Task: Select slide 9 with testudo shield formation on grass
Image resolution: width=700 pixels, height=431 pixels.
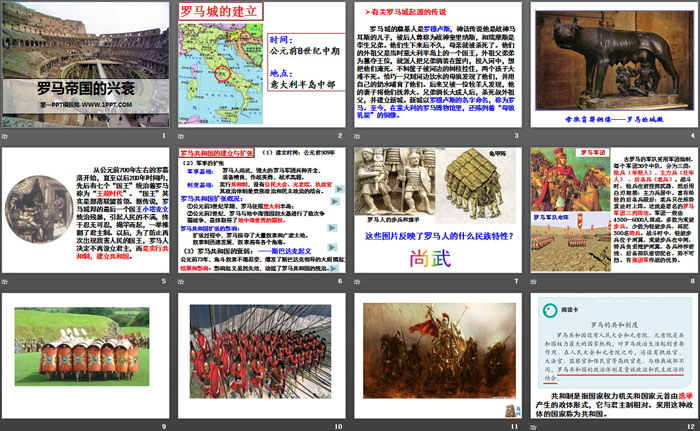Action: pyautogui.click(x=85, y=356)
